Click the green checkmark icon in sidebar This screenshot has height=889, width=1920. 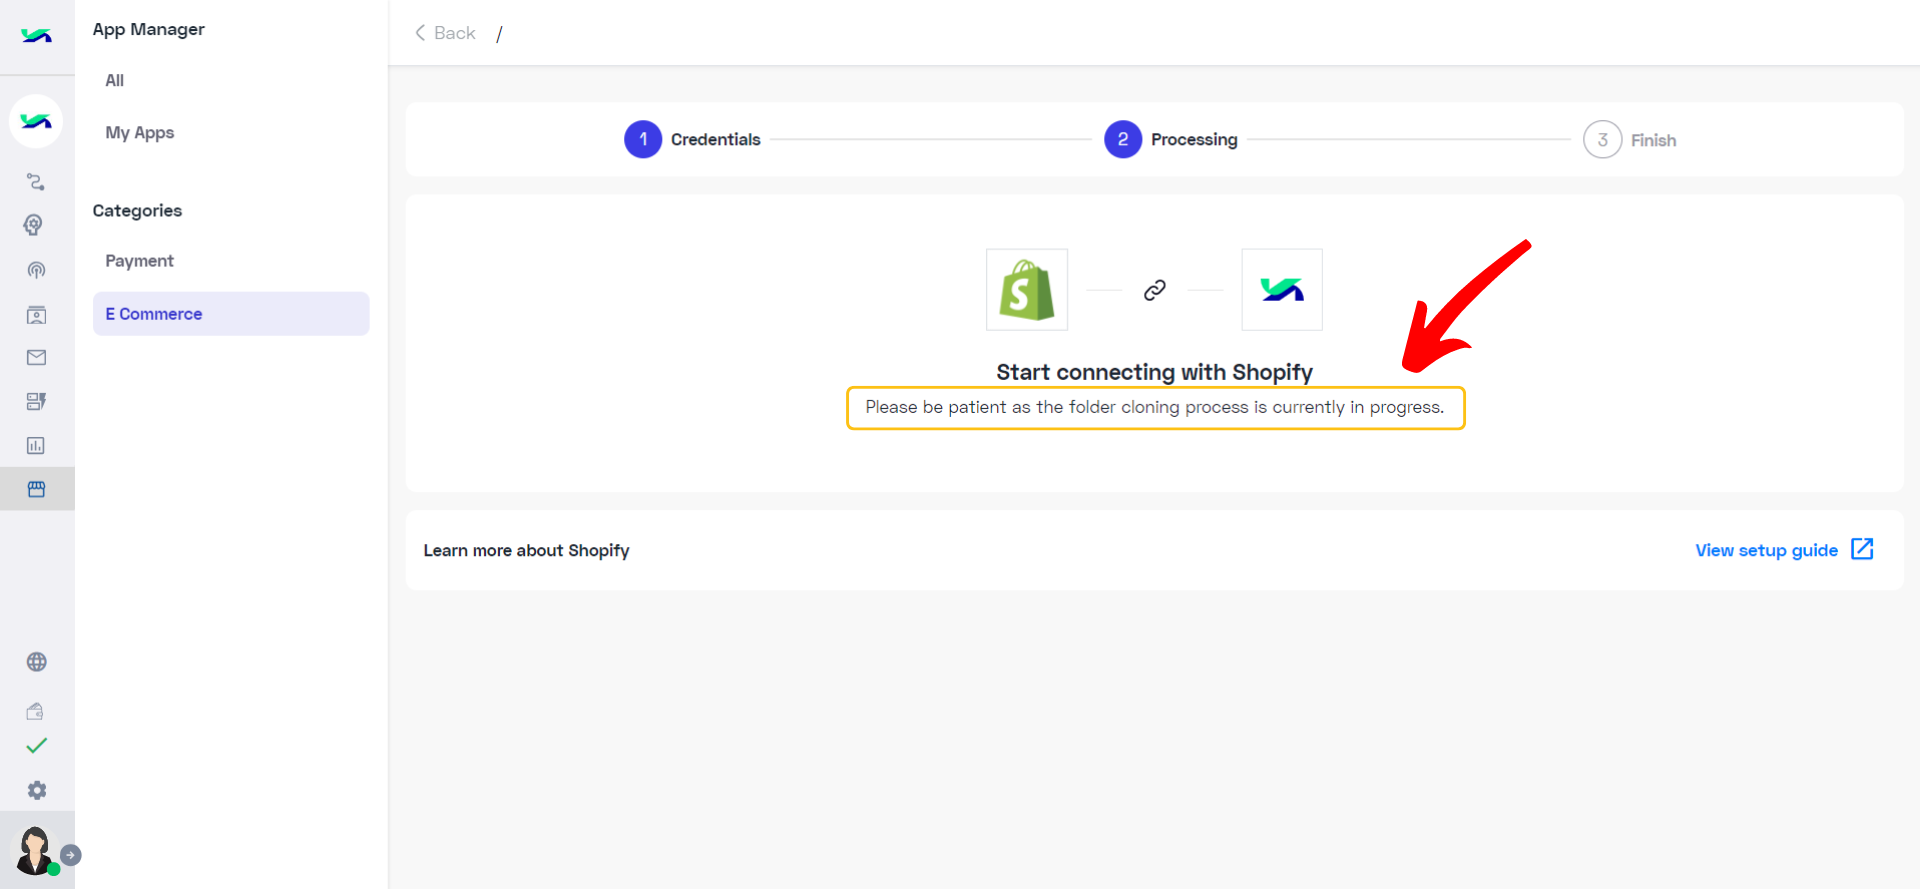point(36,746)
